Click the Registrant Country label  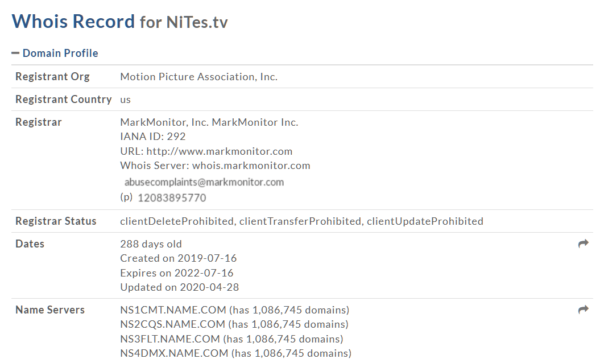click(x=64, y=99)
